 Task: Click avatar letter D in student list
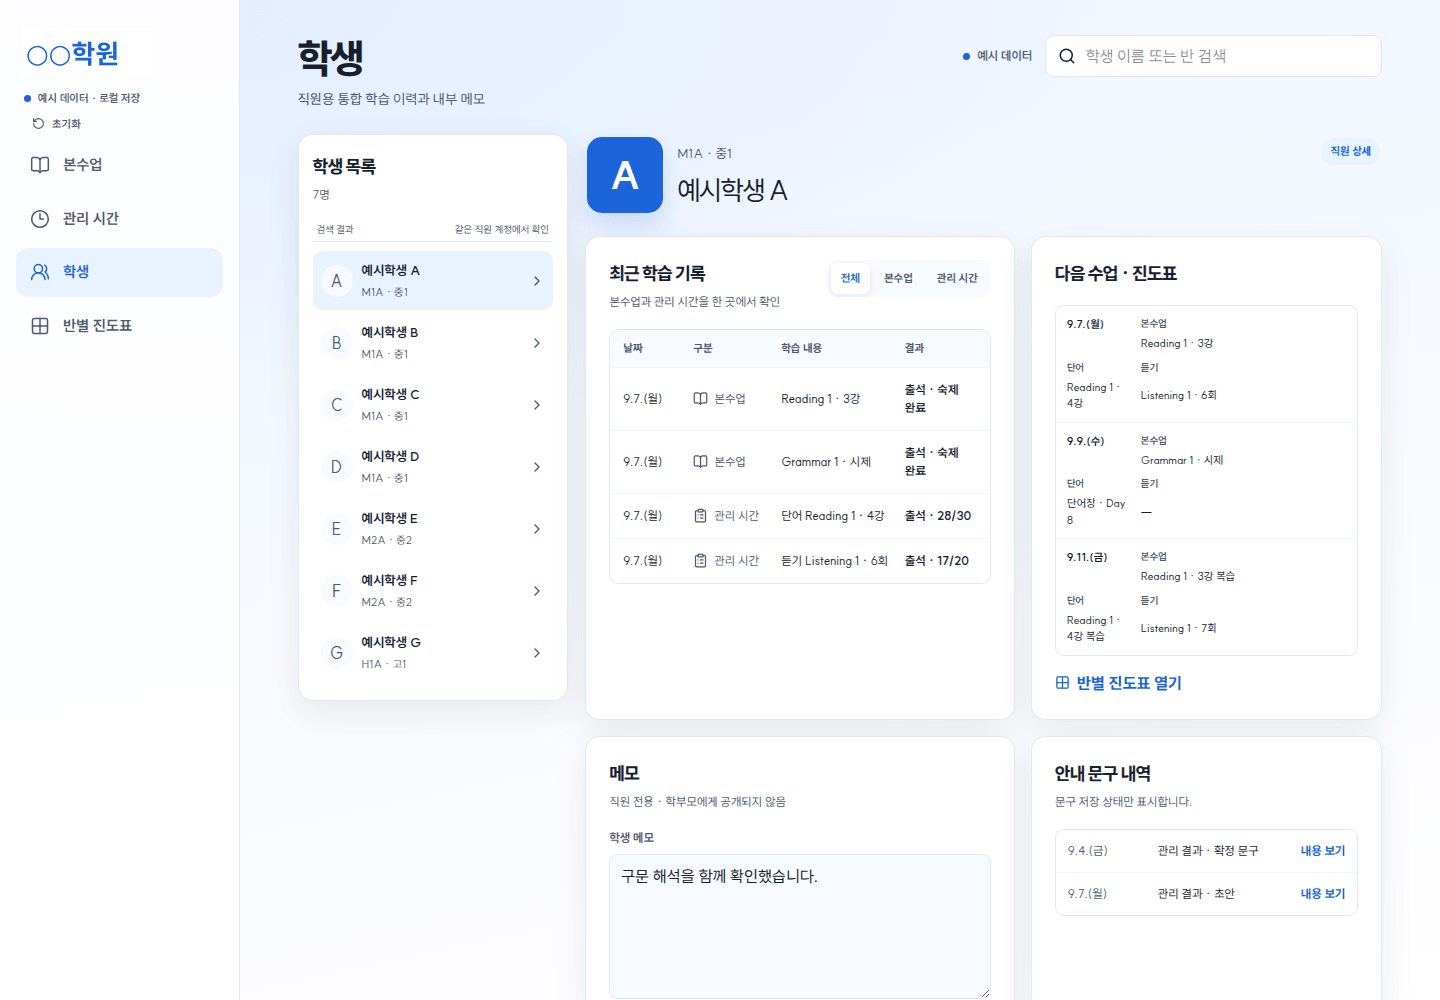point(337,467)
